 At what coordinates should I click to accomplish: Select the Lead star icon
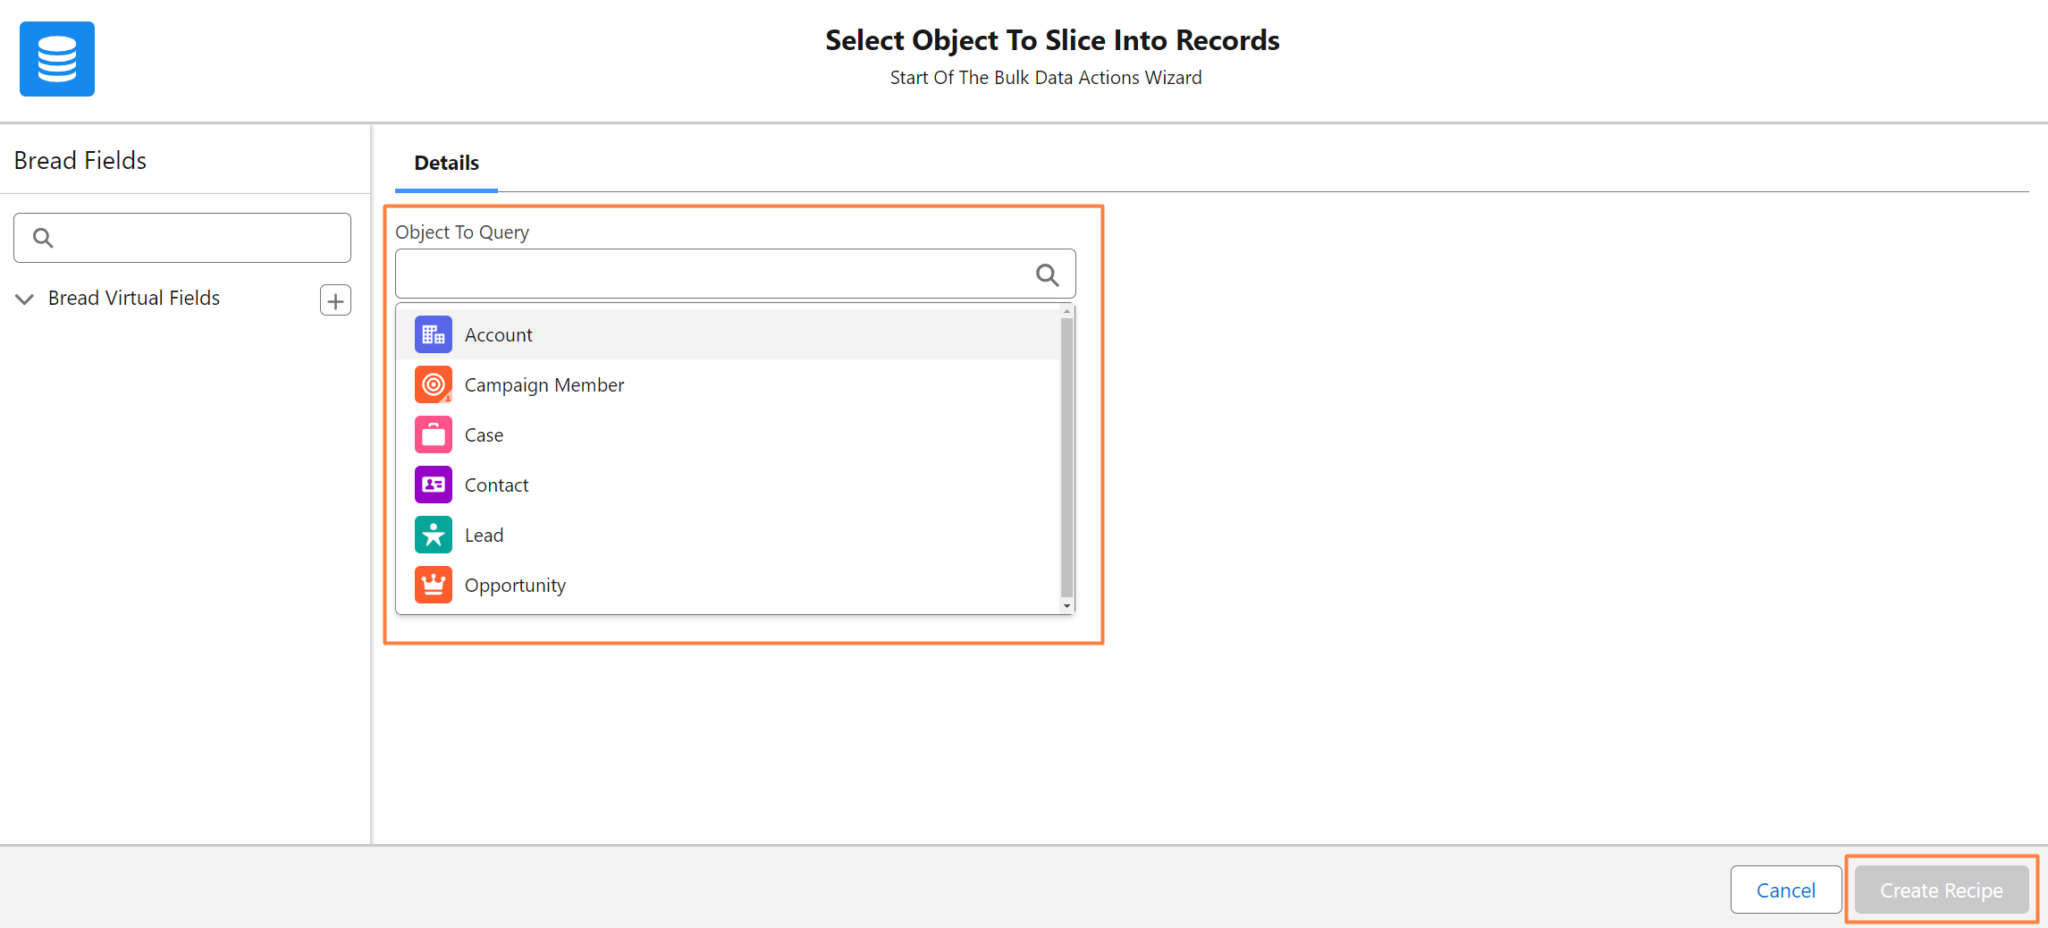pos(433,534)
